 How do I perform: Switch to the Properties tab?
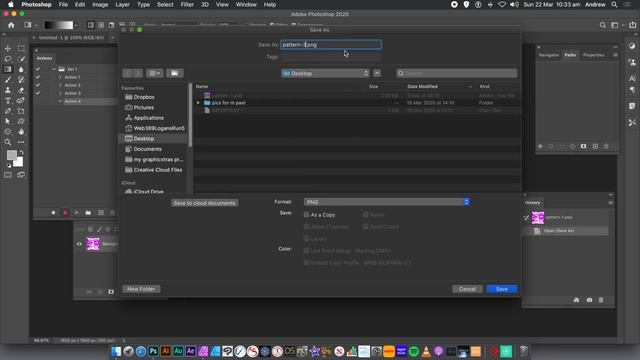point(593,55)
